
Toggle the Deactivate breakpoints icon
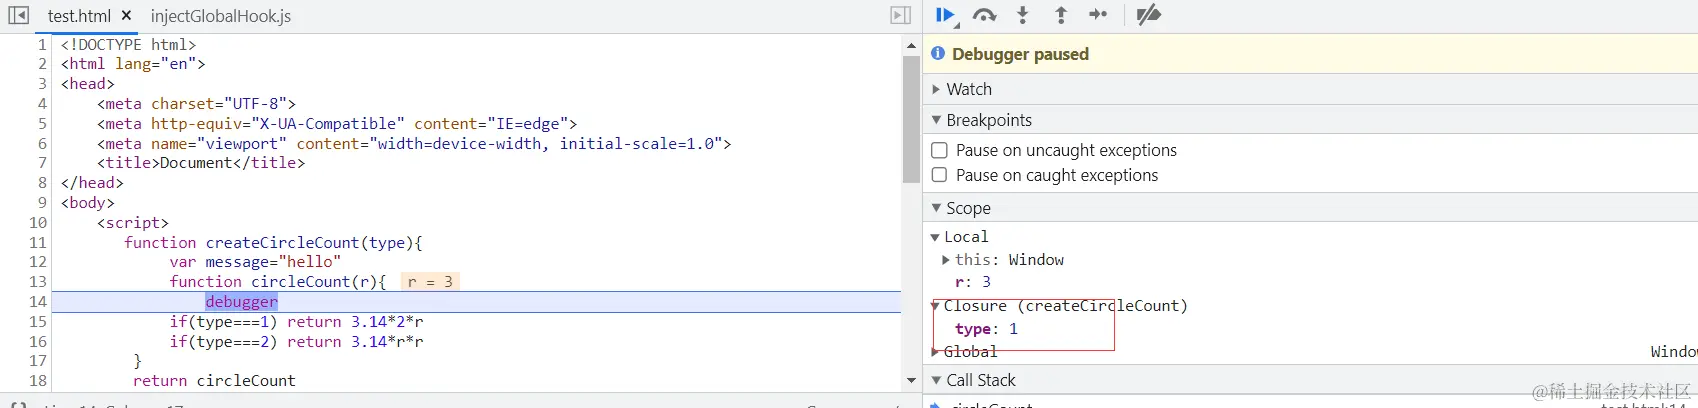point(1148,15)
